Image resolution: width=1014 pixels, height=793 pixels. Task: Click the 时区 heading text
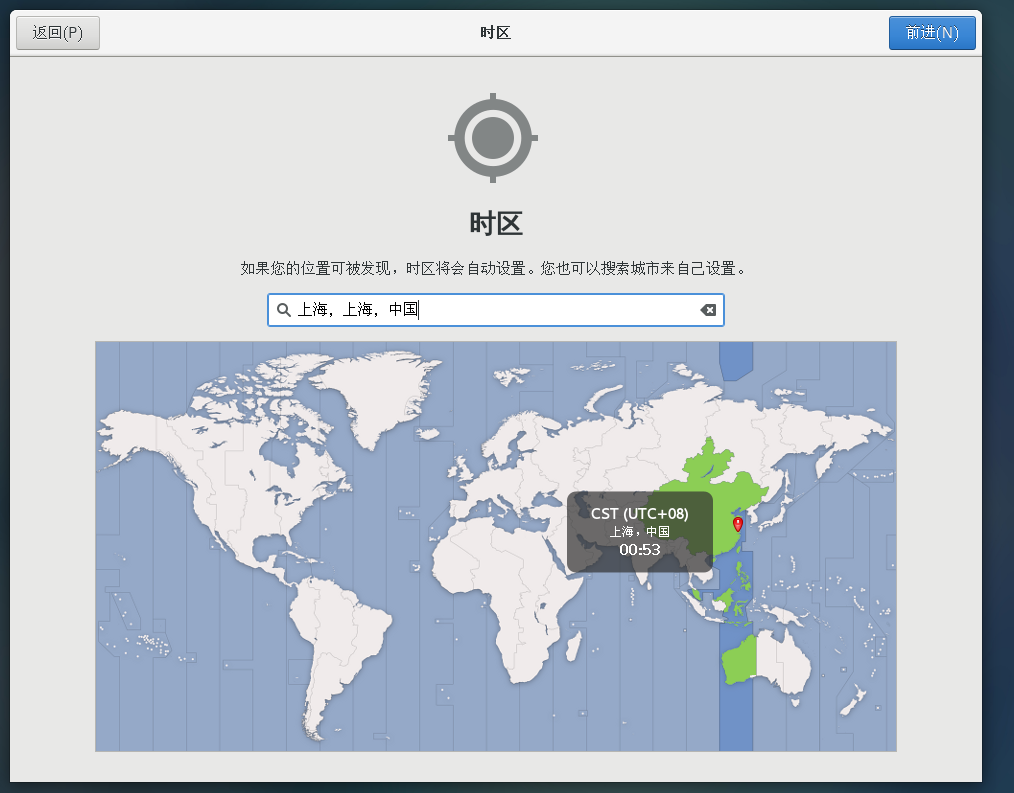496,224
